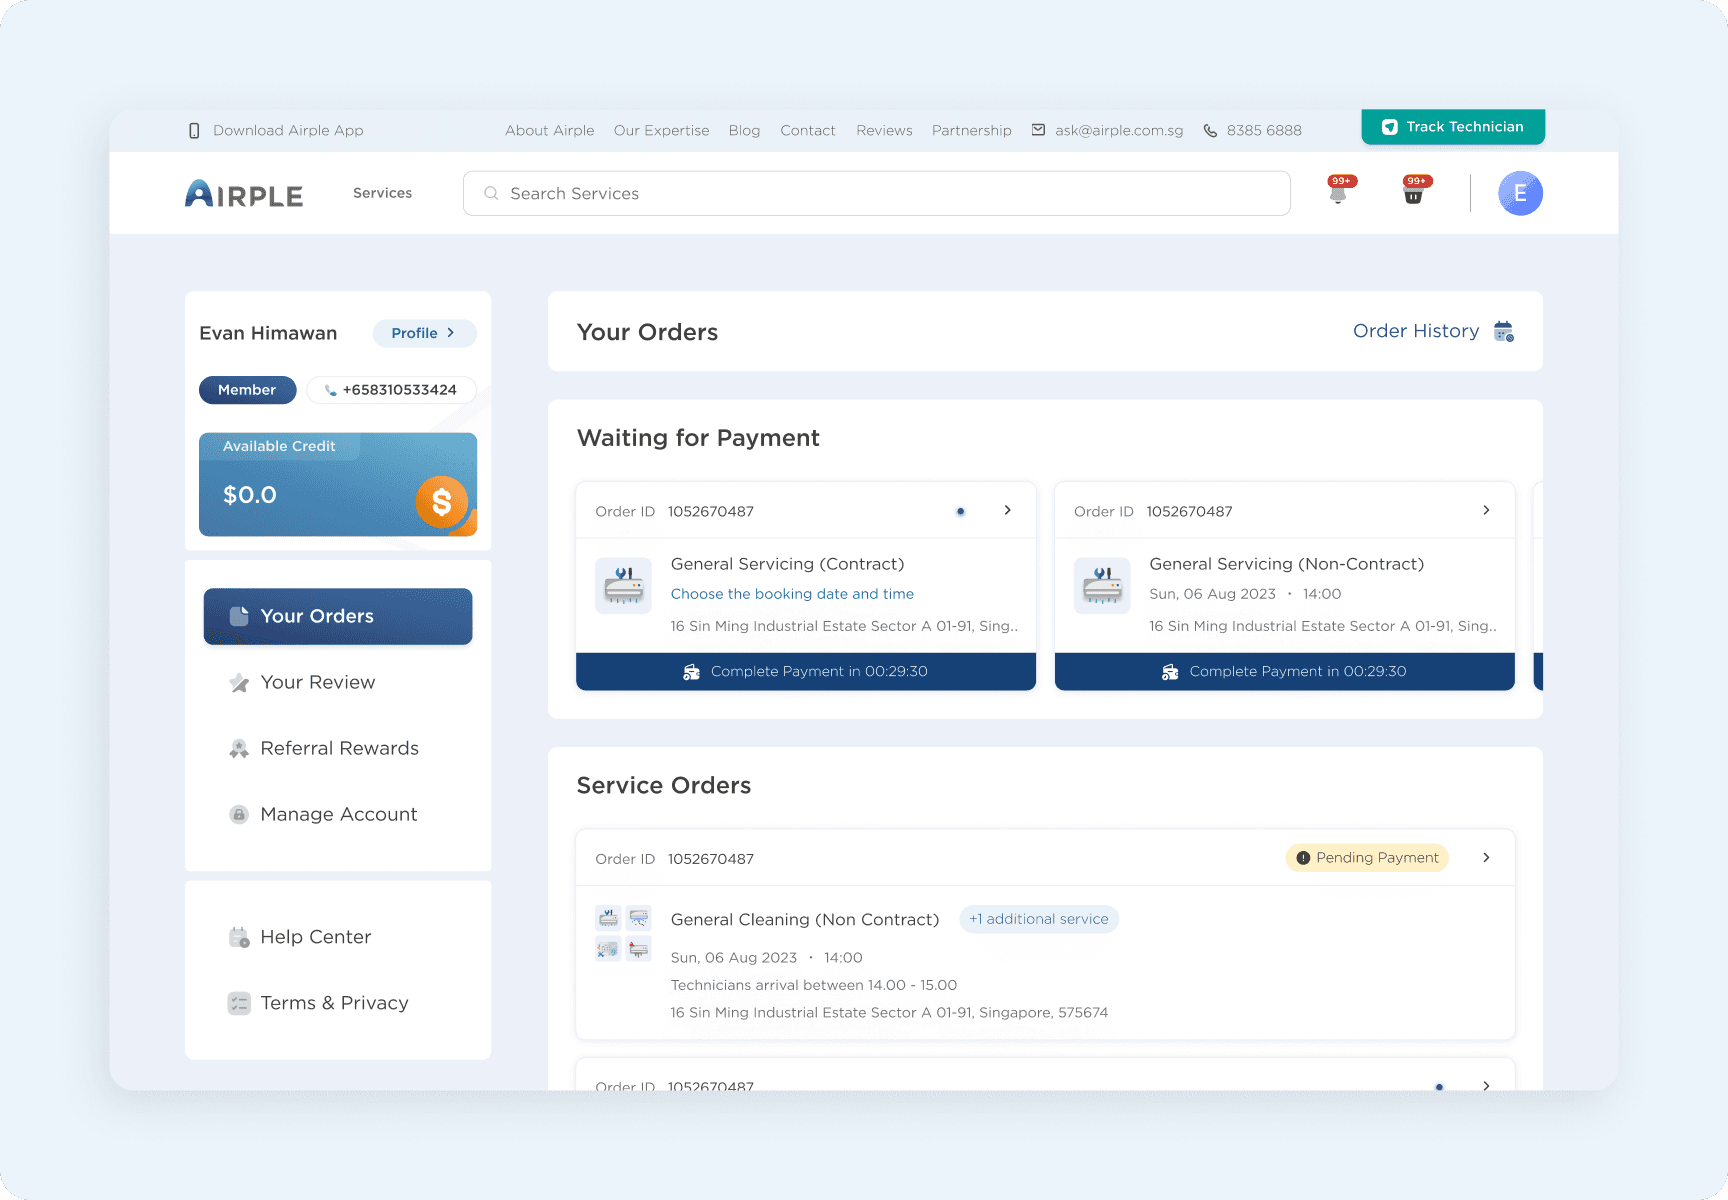Open the user avatar E

pos(1520,193)
